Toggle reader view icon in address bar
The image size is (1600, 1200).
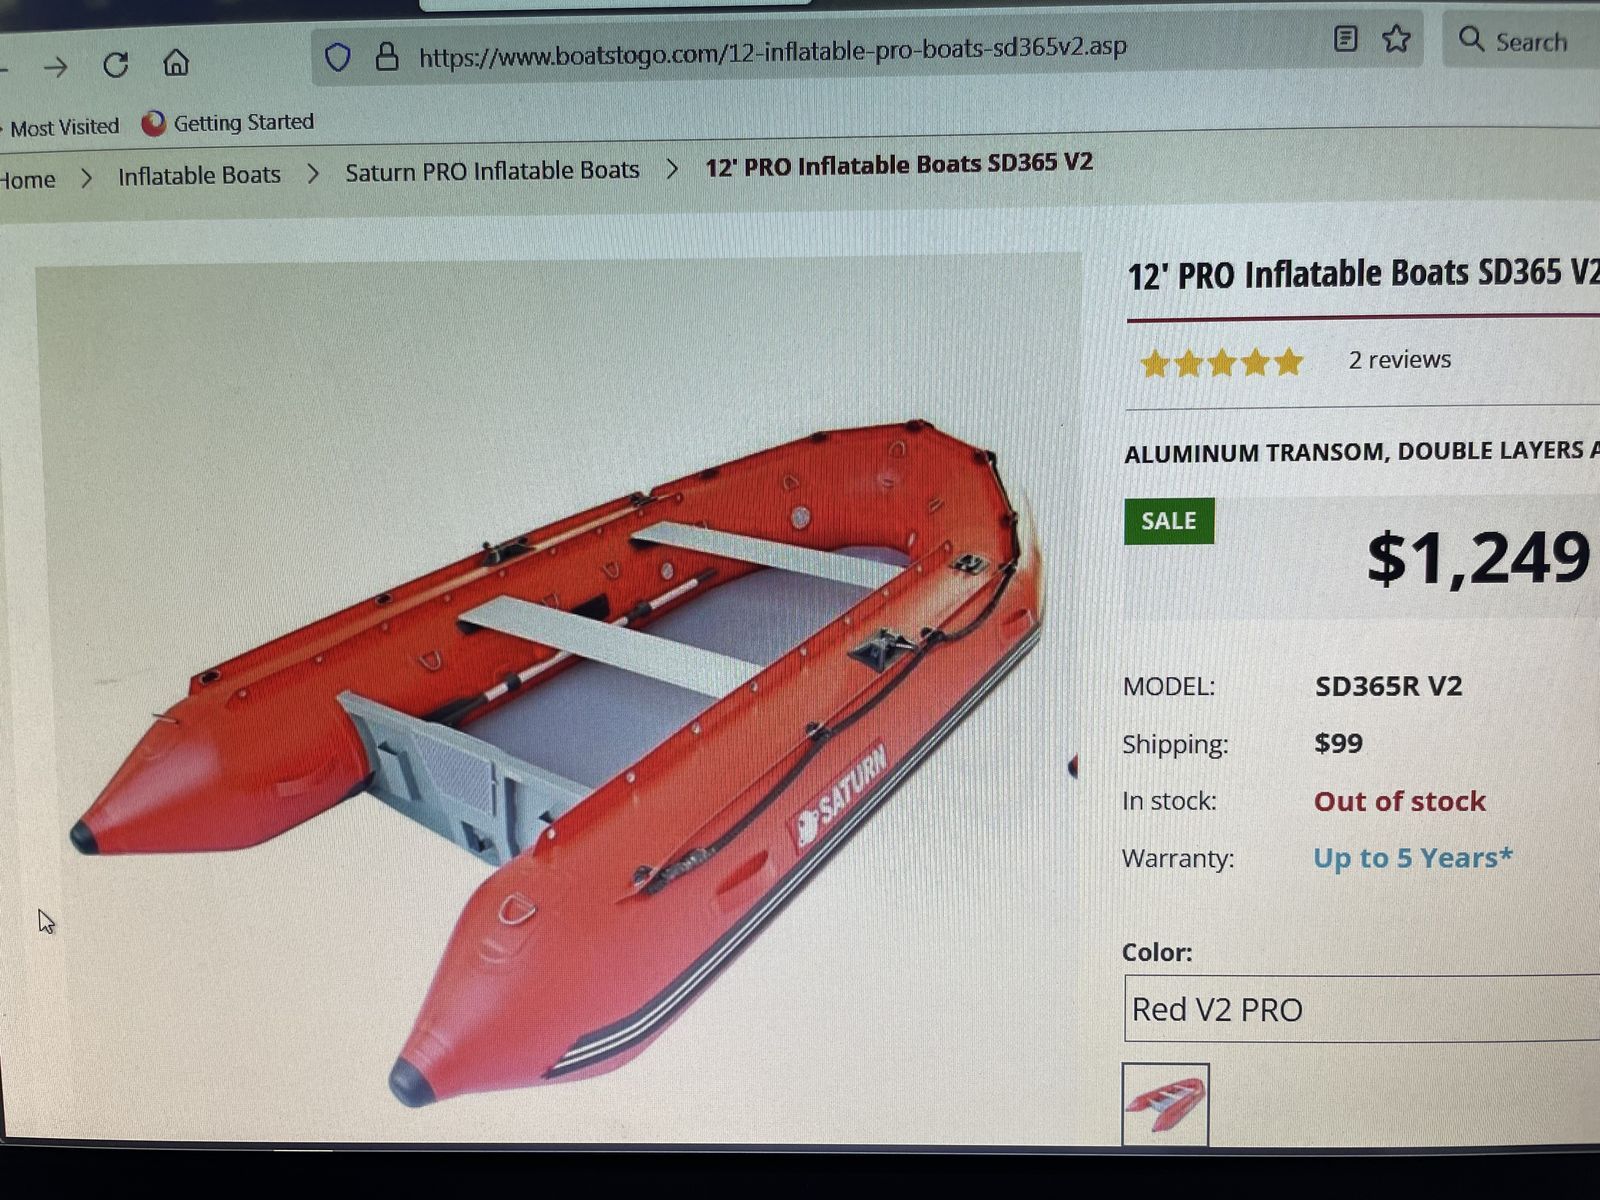(1346, 39)
